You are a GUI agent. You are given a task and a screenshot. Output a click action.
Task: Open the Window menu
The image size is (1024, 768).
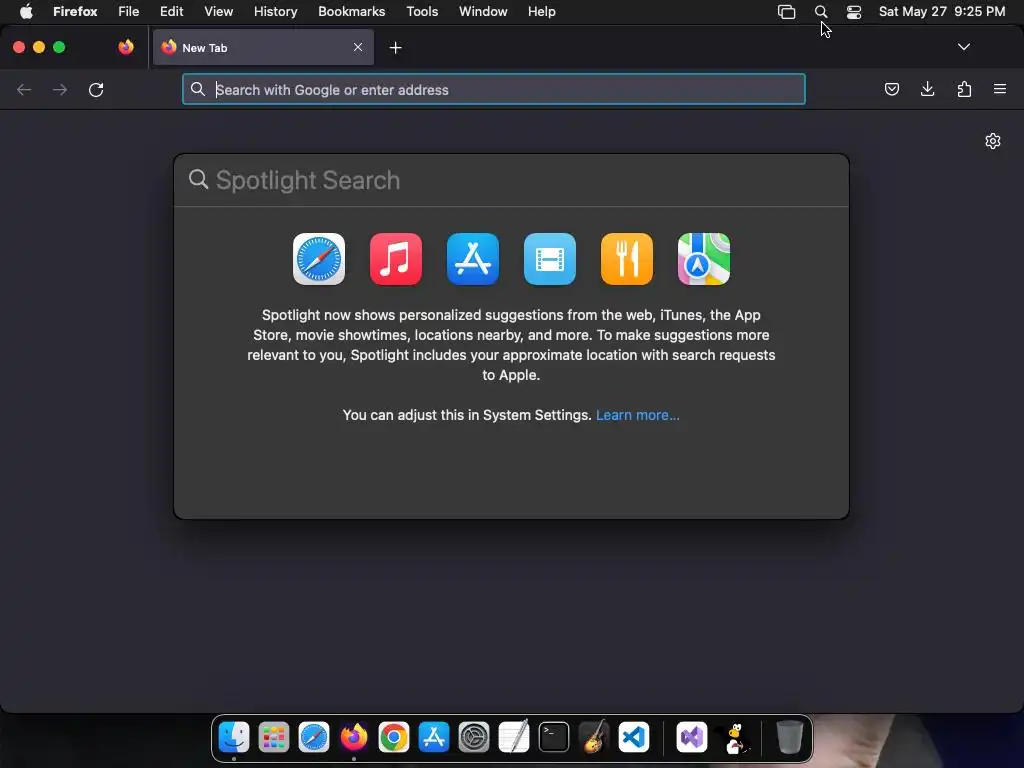[x=483, y=12]
